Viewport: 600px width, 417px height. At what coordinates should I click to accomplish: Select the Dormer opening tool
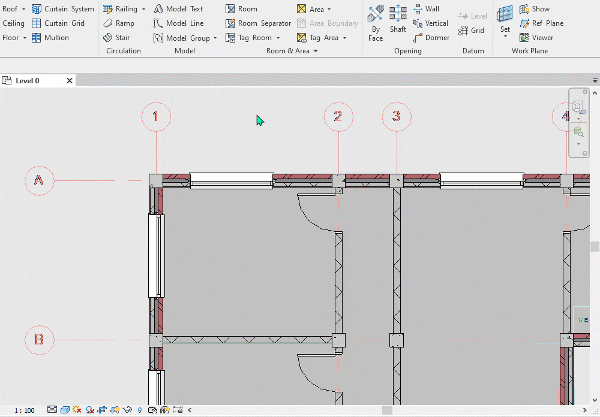(x=431, y=37)
